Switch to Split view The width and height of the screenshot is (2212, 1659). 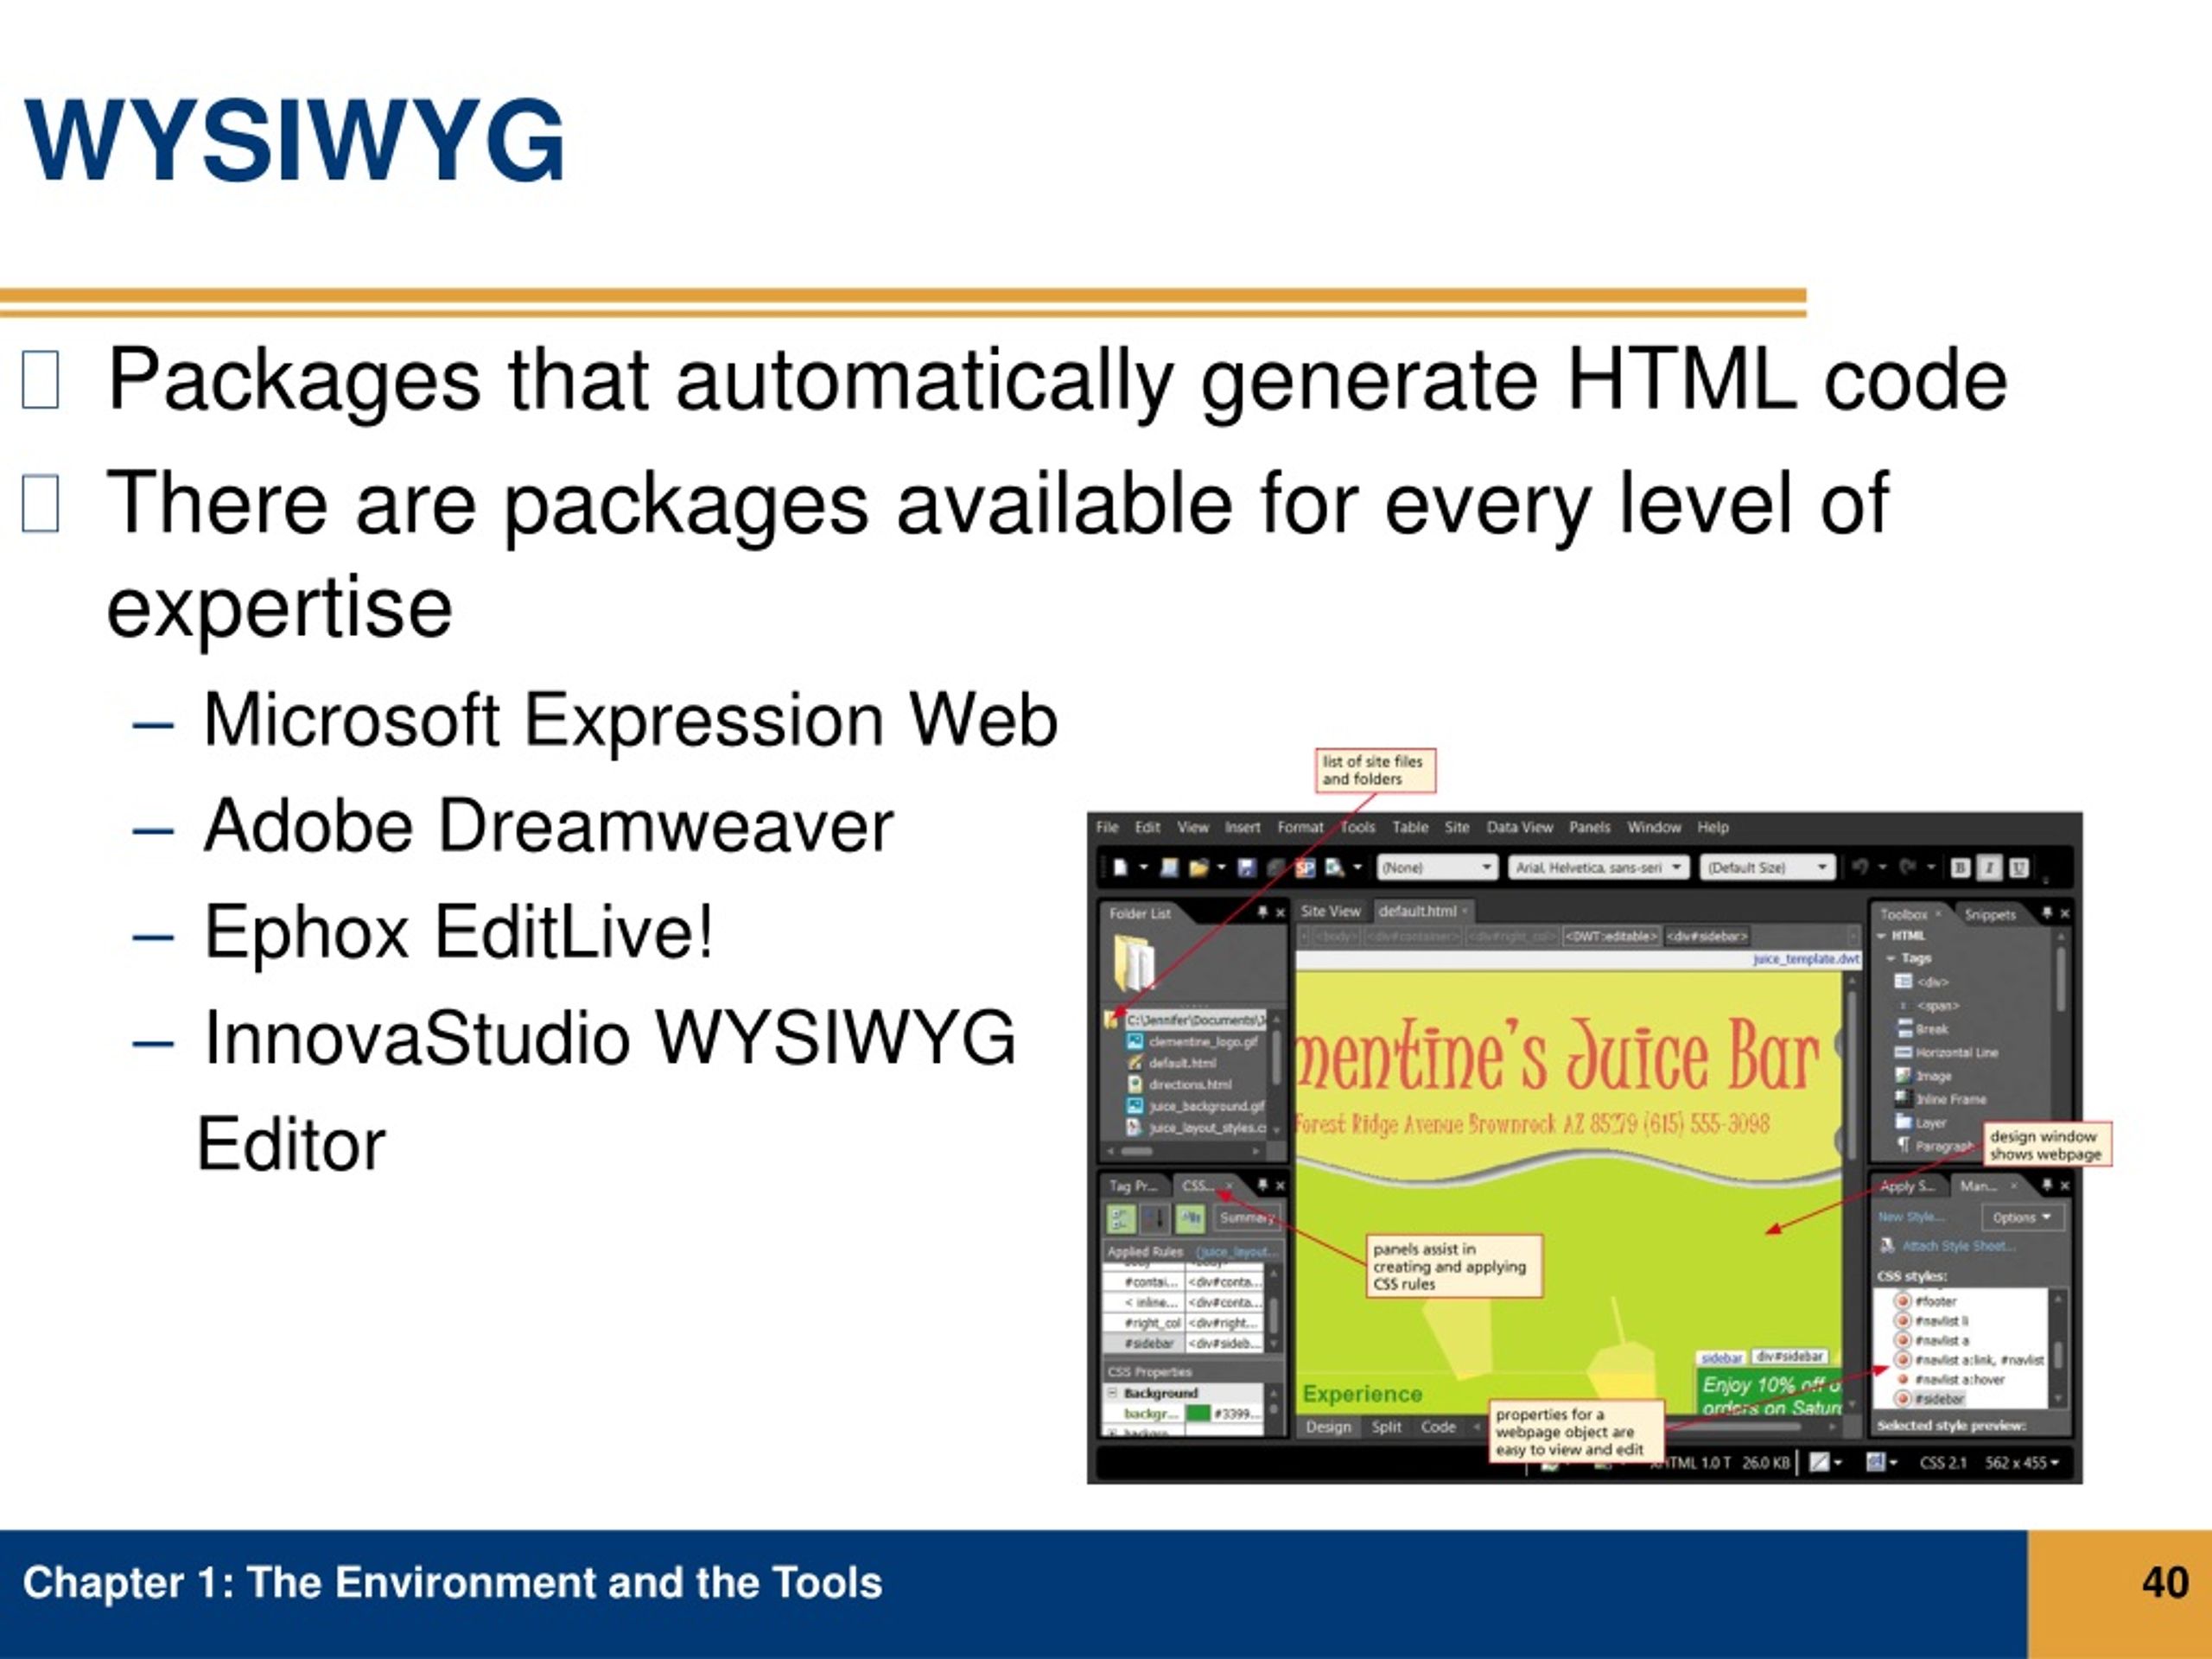coord(1386,1427)
